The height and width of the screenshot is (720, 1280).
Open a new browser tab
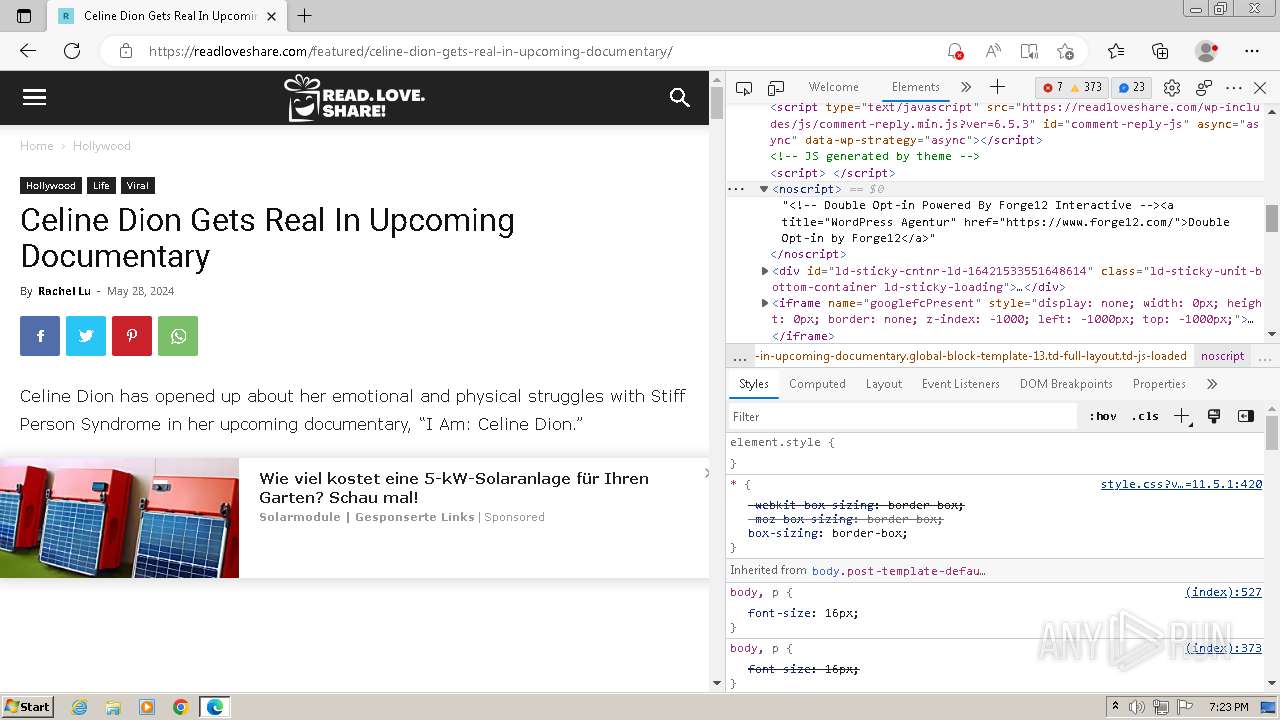304,16
